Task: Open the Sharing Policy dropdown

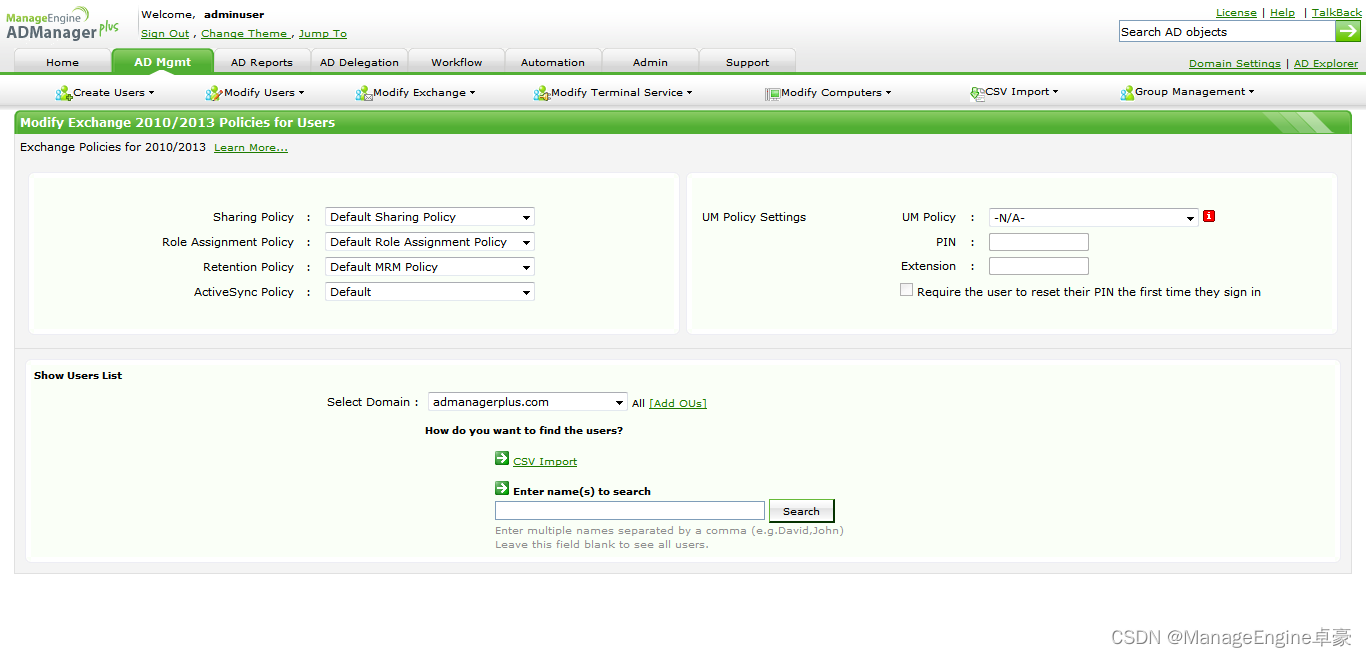Action: [x=430, y=217]
